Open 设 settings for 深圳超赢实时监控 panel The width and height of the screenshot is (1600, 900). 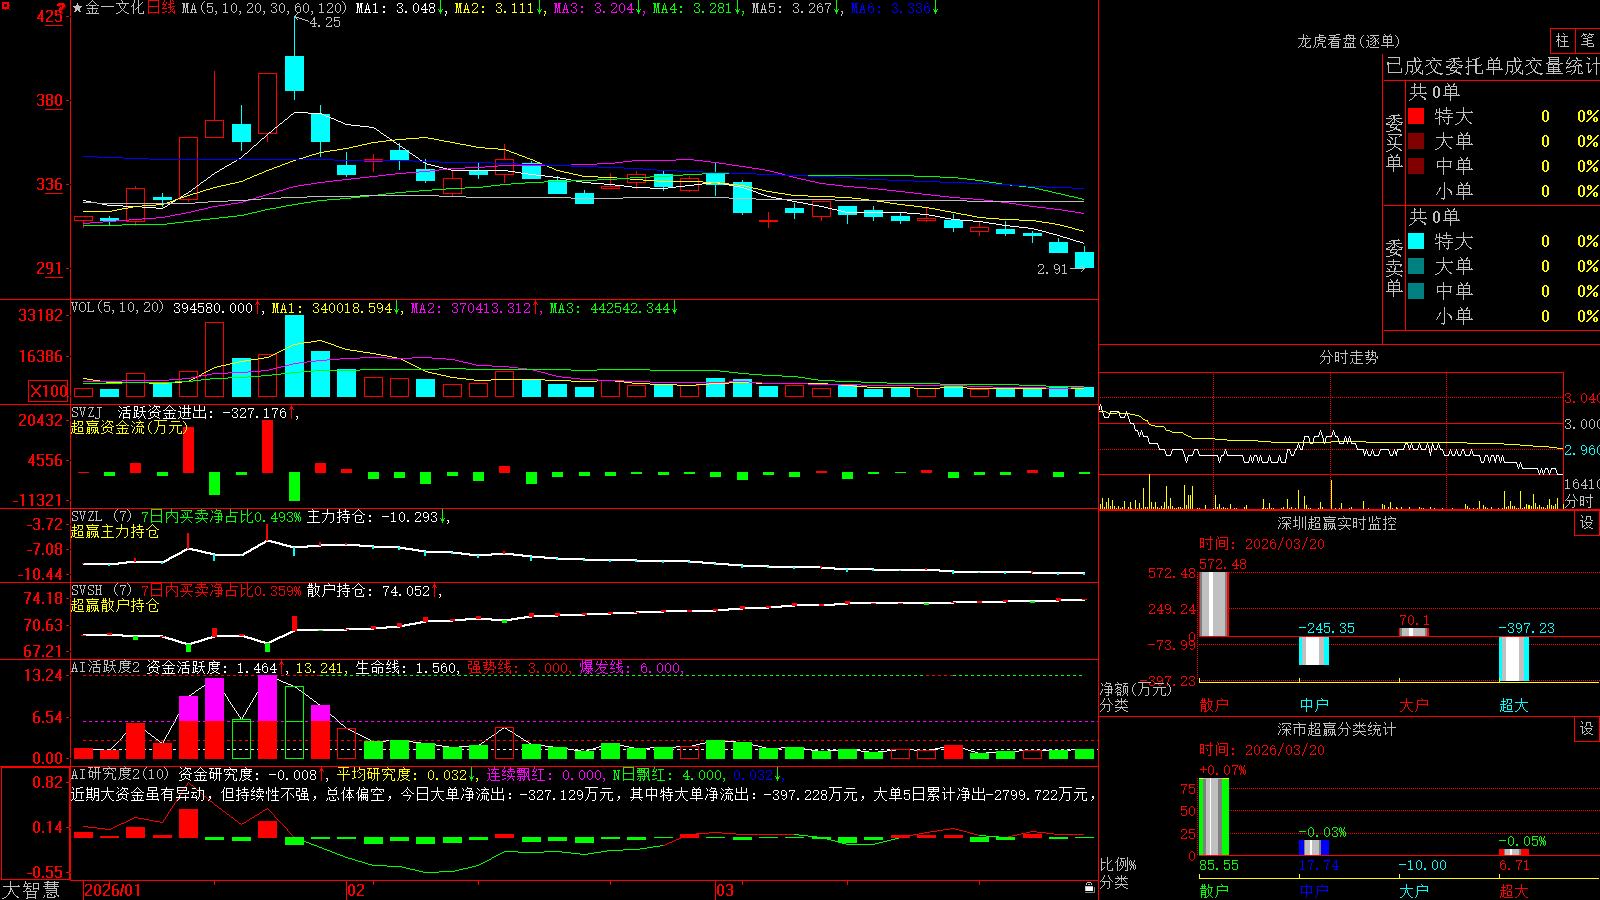point(1587,523)
